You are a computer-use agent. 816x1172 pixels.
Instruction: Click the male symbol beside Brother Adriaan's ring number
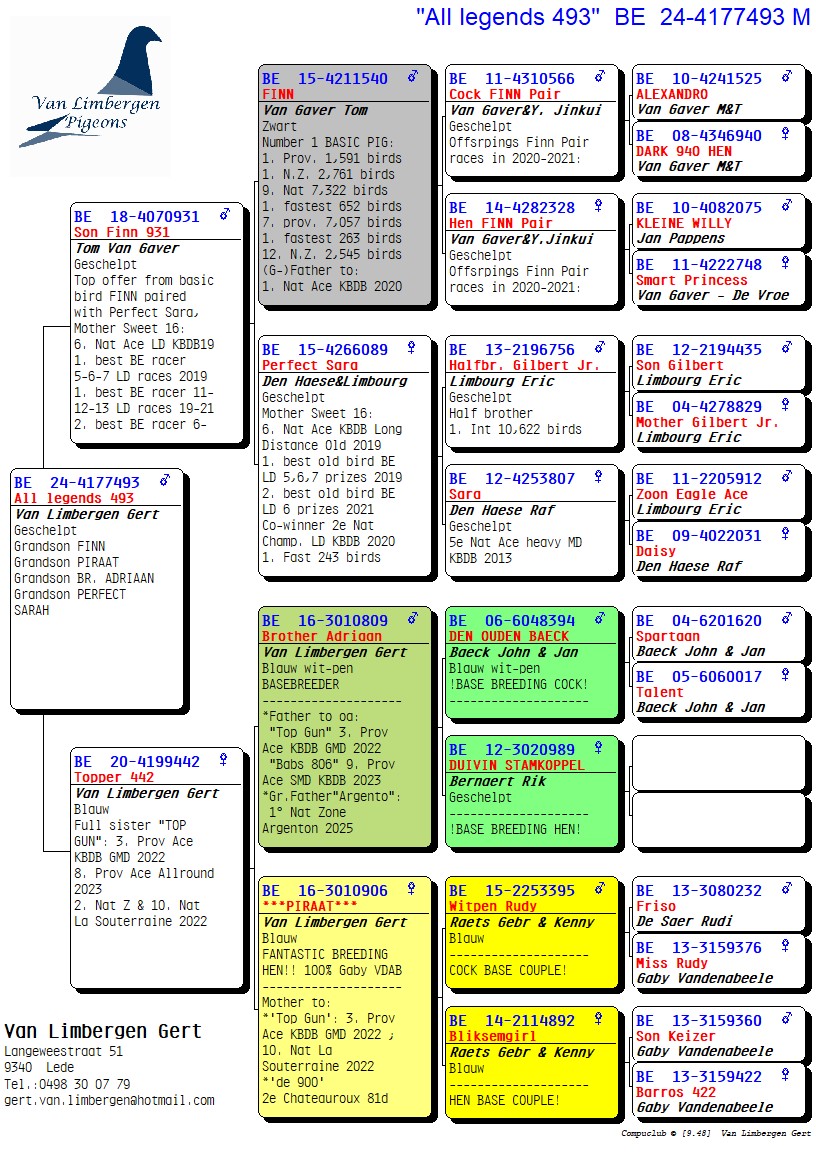pyautogui.click(x=412, y=619)
